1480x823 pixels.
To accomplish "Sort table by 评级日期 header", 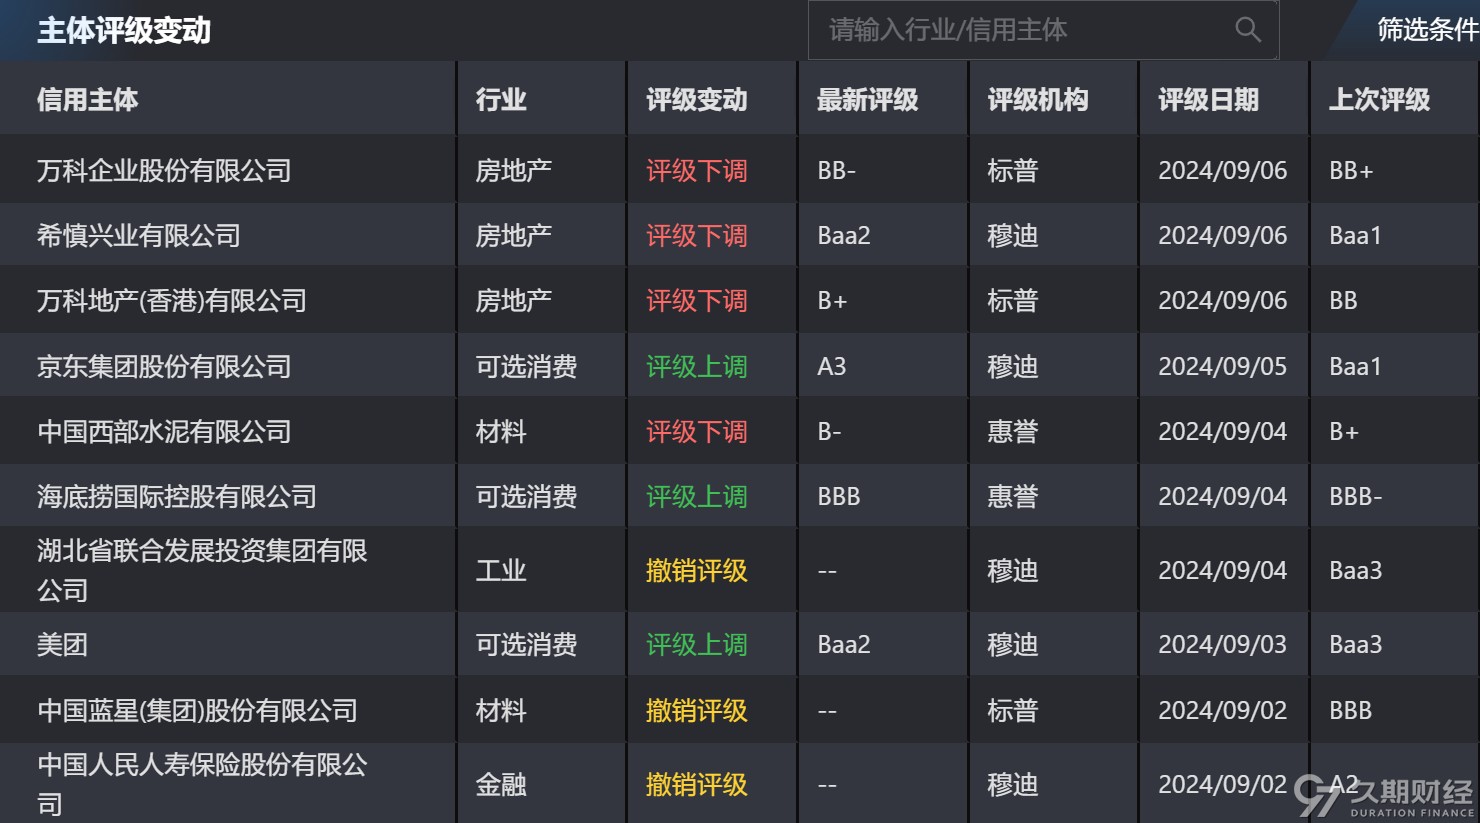I will (x=1208, y=100).
